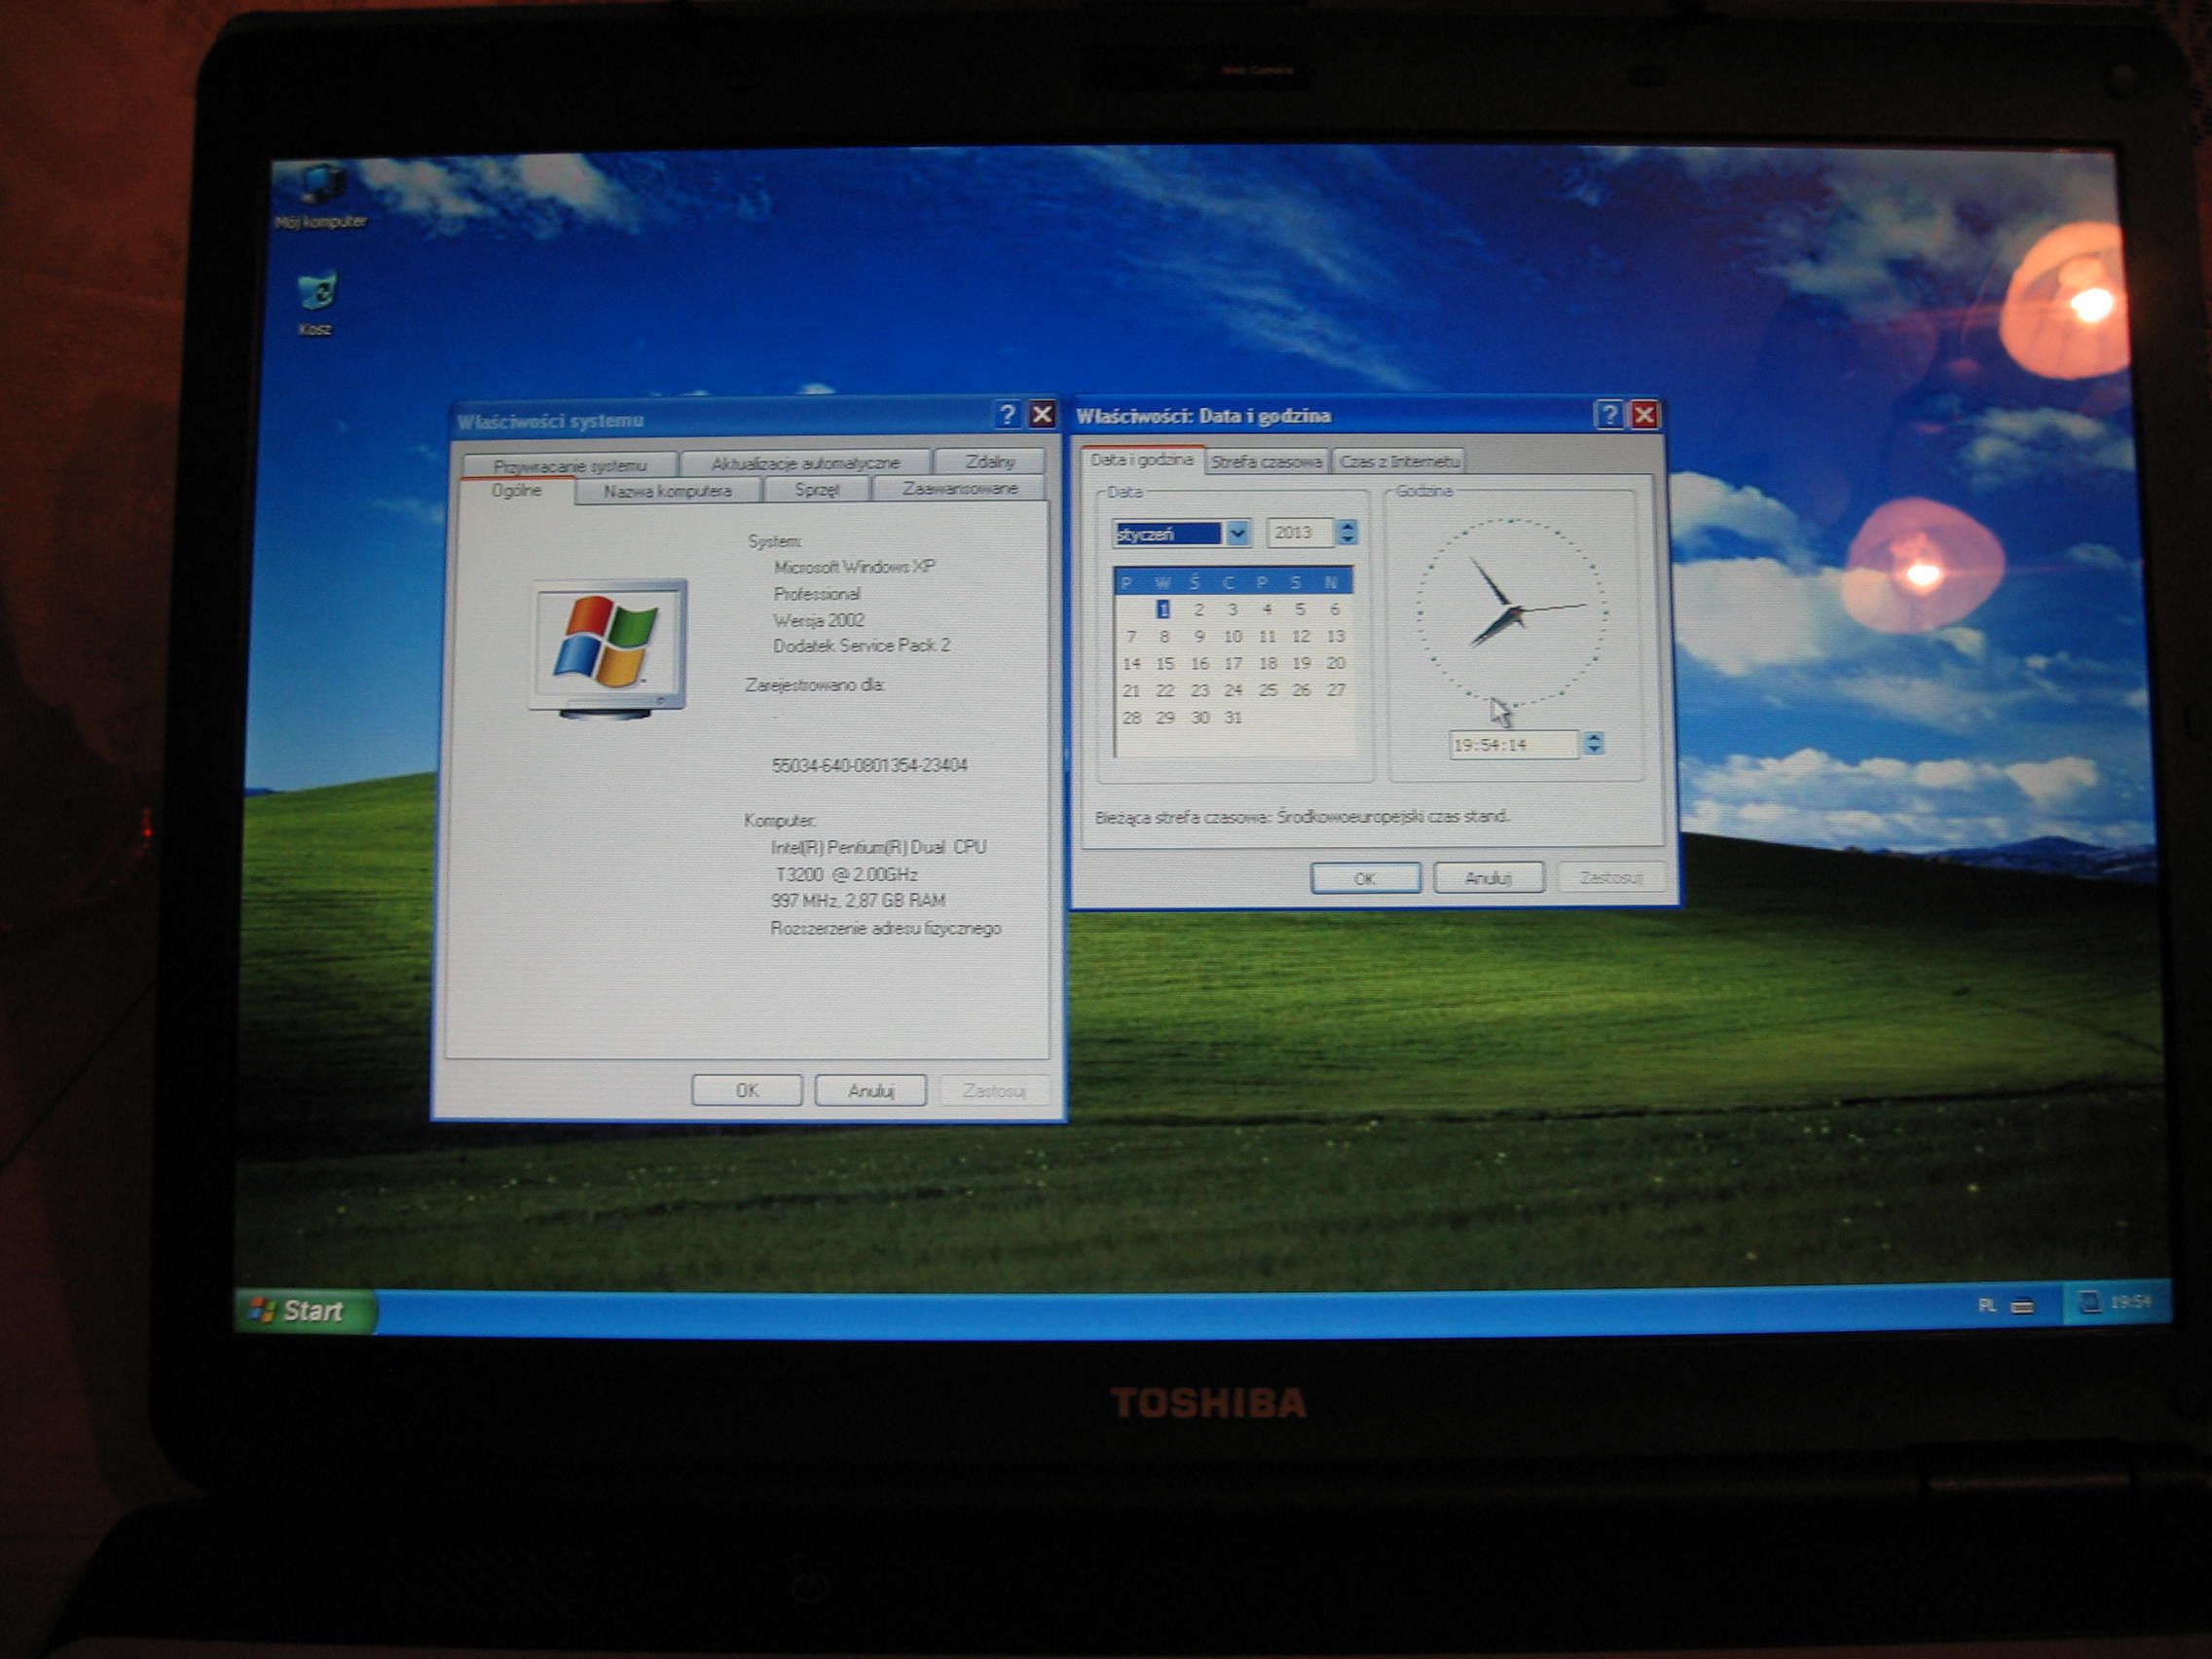Image resolution: width=2212 pixels, height=1659 pixels.
Task: Switch to the Ogólne tab
Action: coord(516,490)
